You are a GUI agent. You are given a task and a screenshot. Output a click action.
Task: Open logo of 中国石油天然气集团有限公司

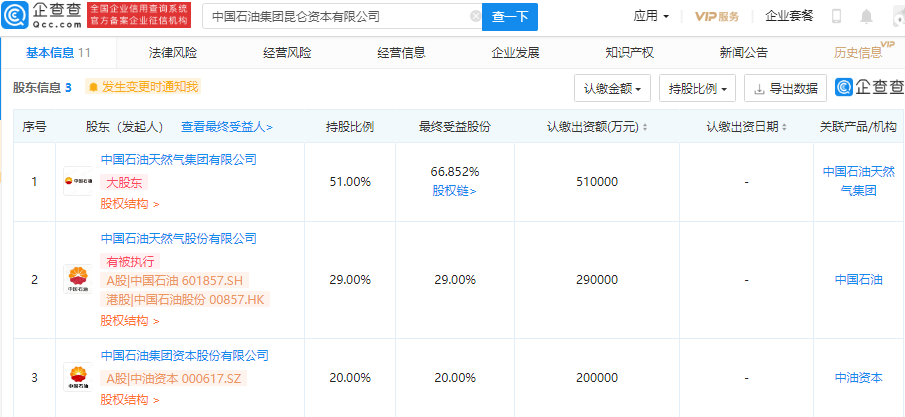77,181
